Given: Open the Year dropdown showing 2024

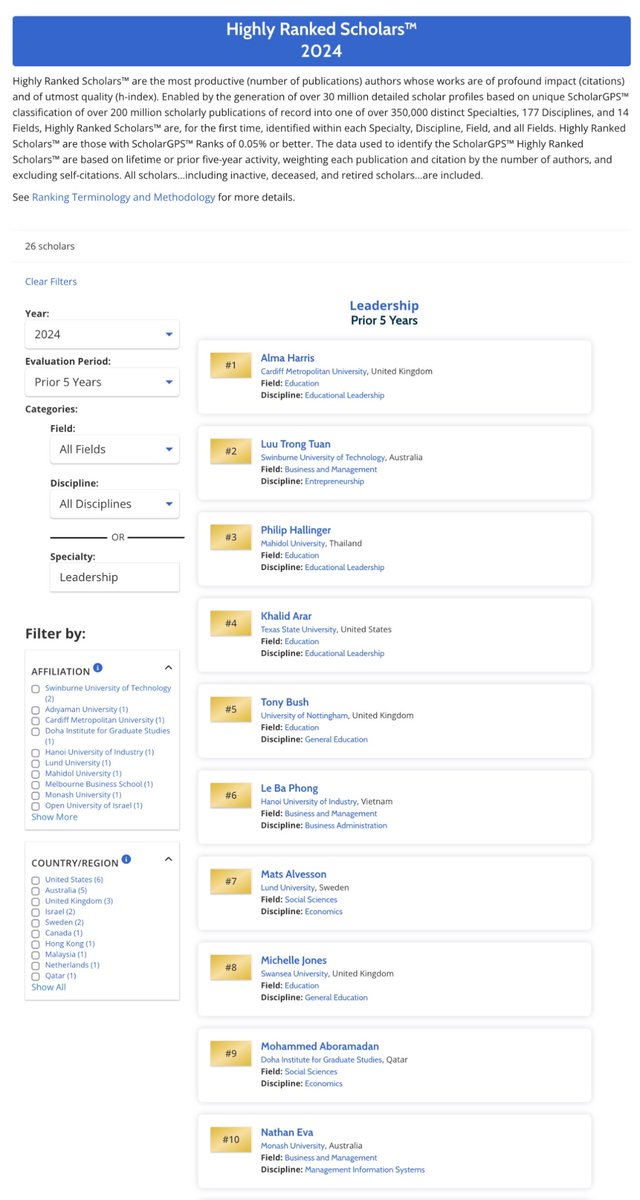Looking at the screenshot, I should point(102,334).
